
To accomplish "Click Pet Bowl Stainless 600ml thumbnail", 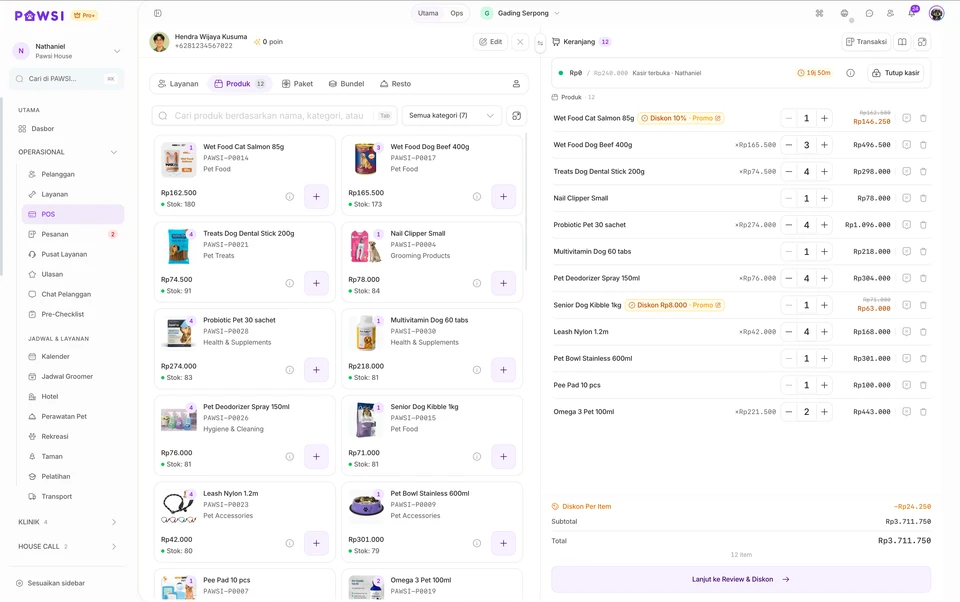I will (366, 506).
